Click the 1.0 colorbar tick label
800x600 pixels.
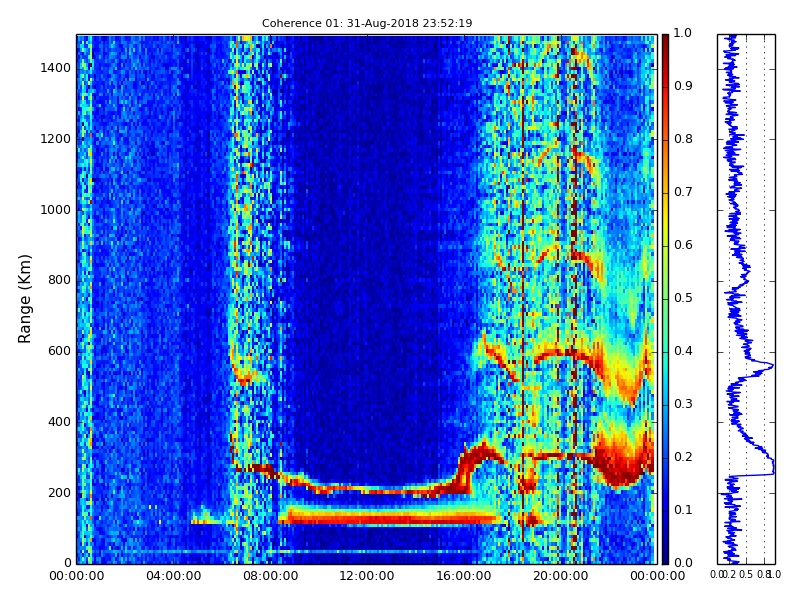tap(683, 33)
